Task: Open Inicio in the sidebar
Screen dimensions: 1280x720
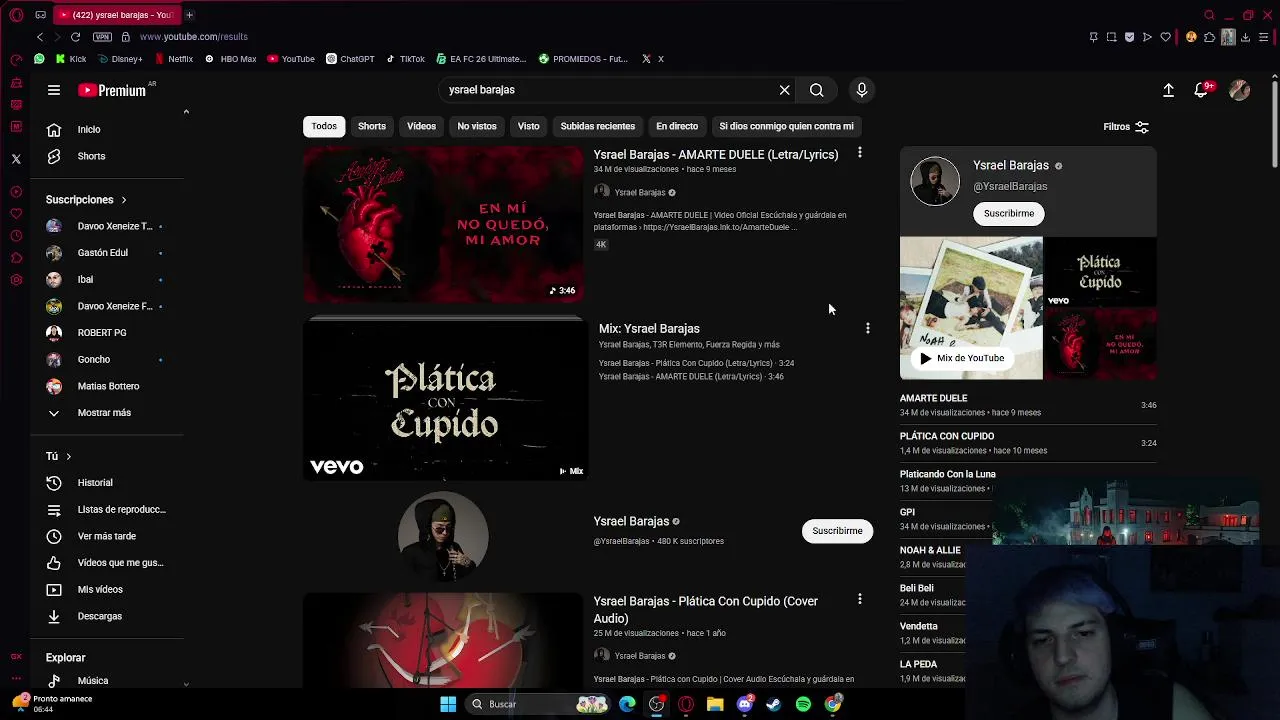Action: point(90,130)
